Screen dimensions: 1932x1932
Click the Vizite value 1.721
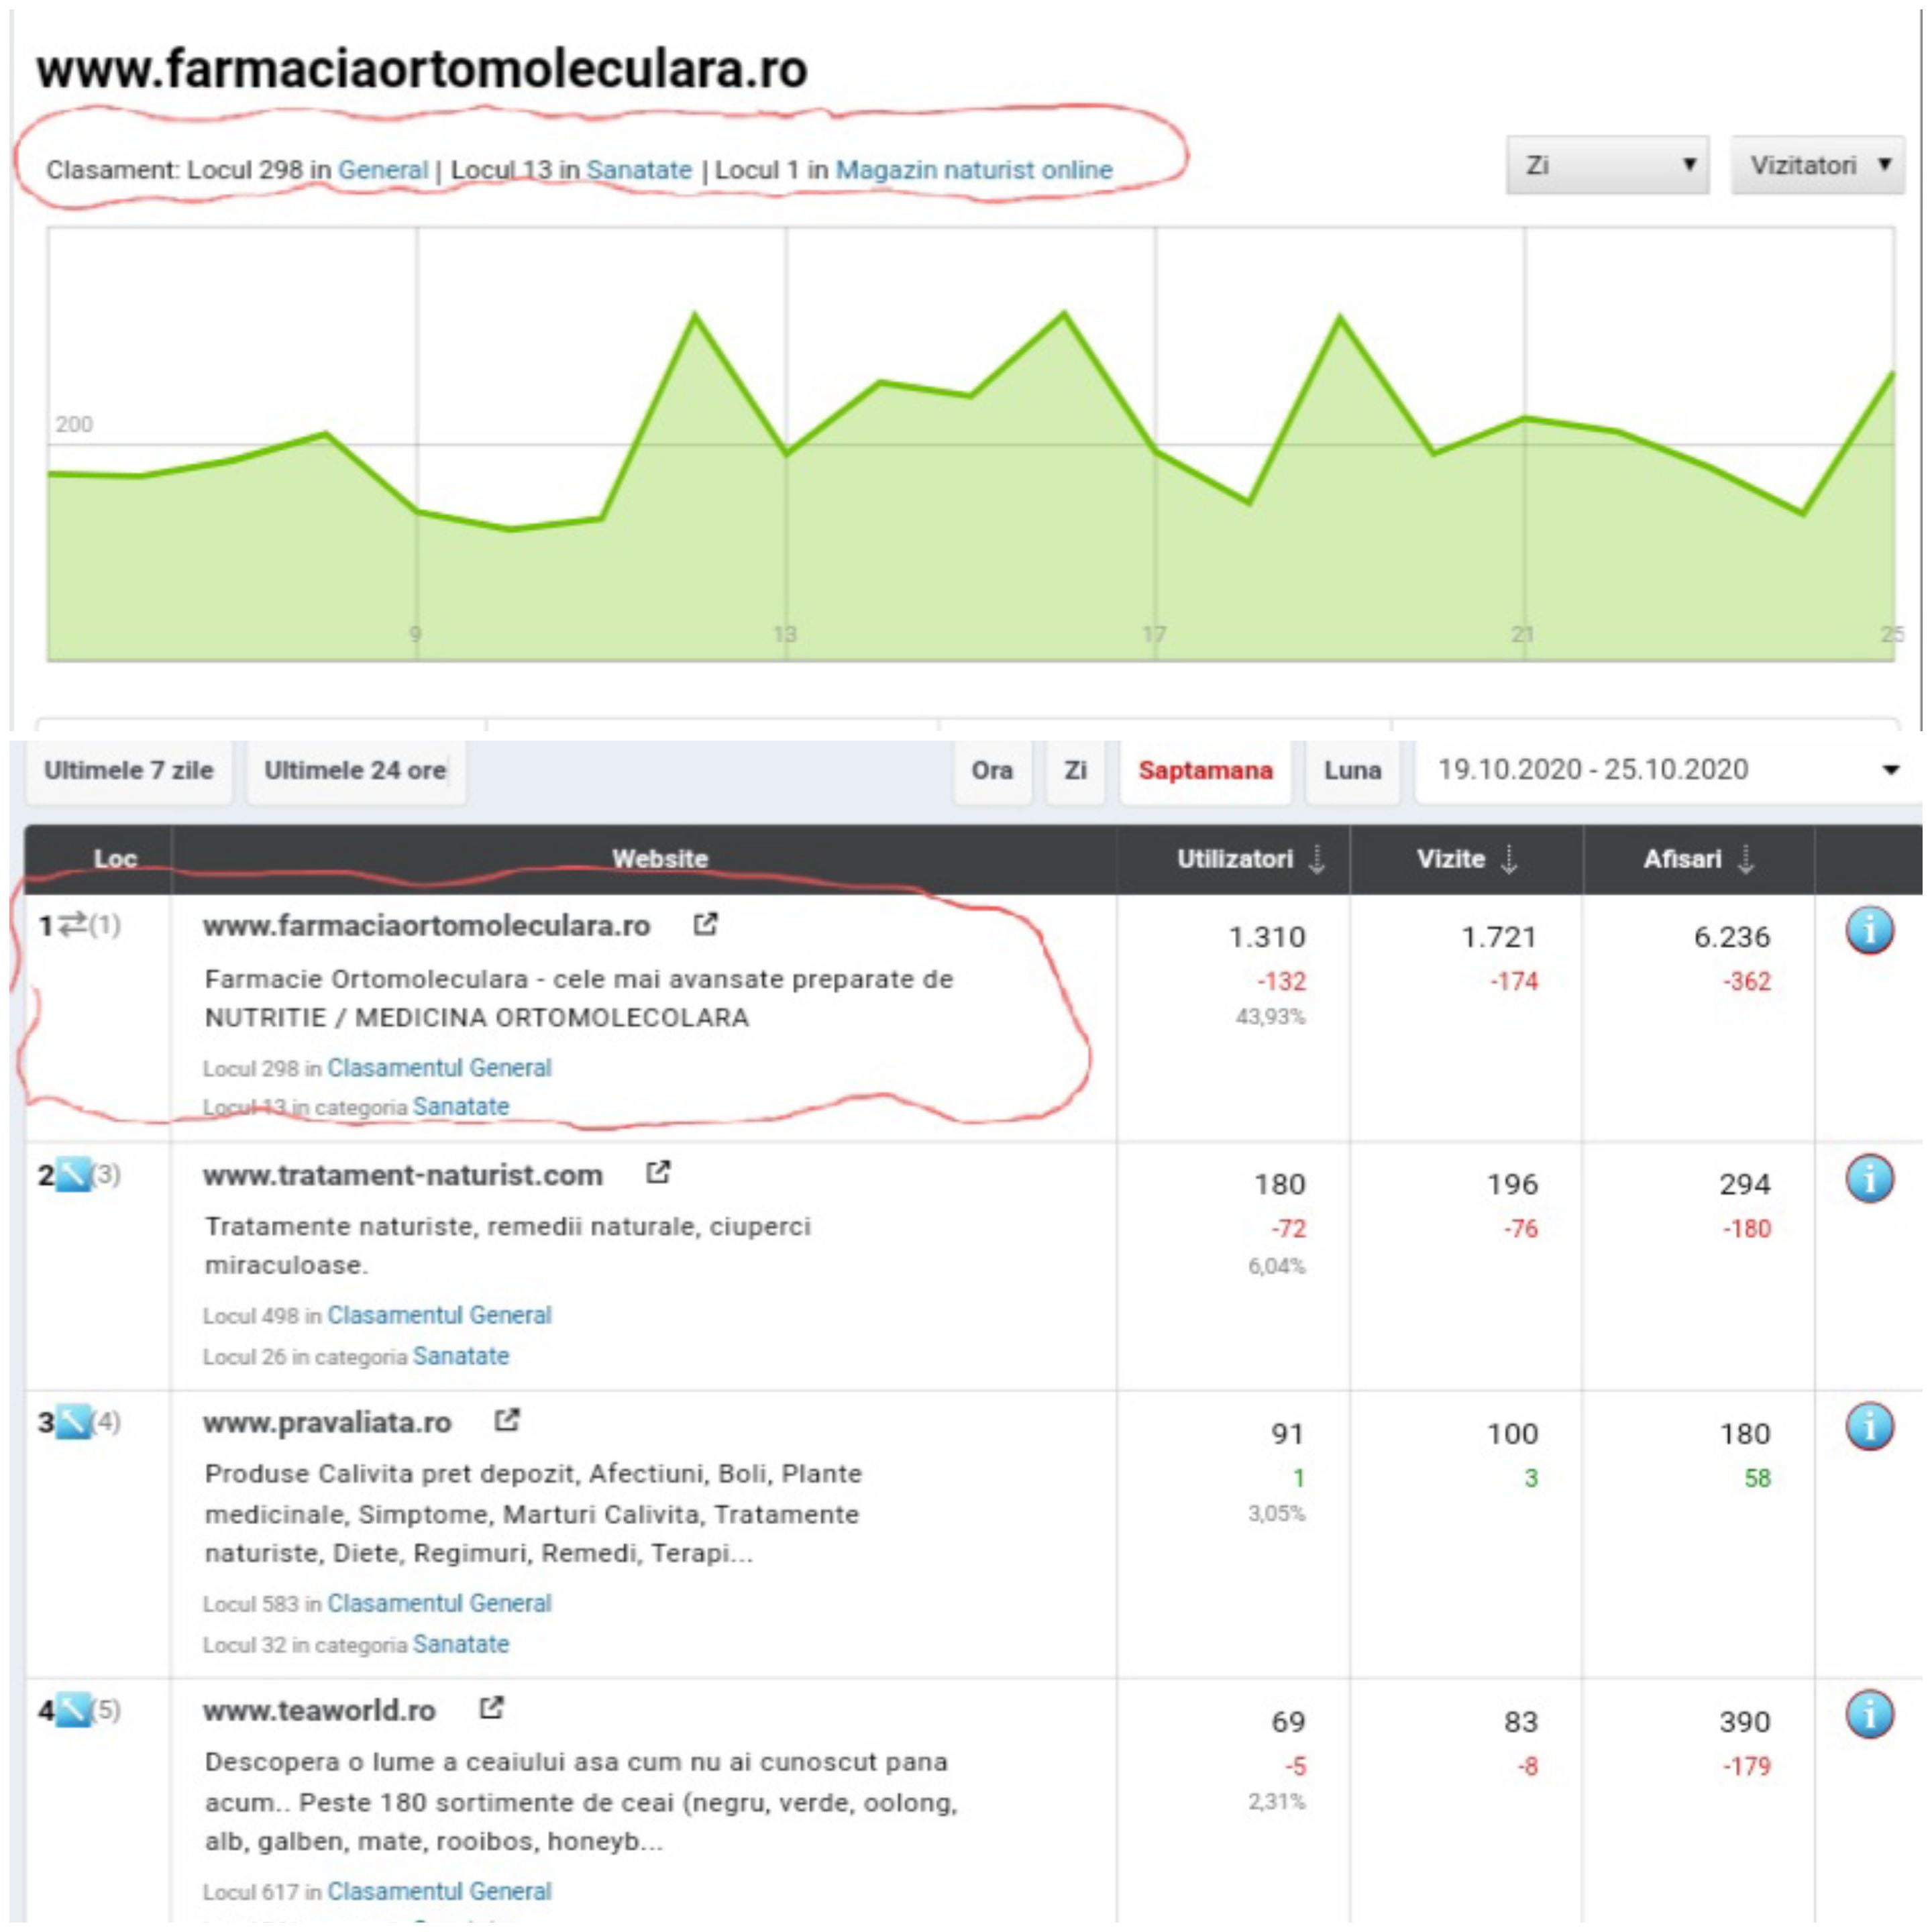point(1499,937)
